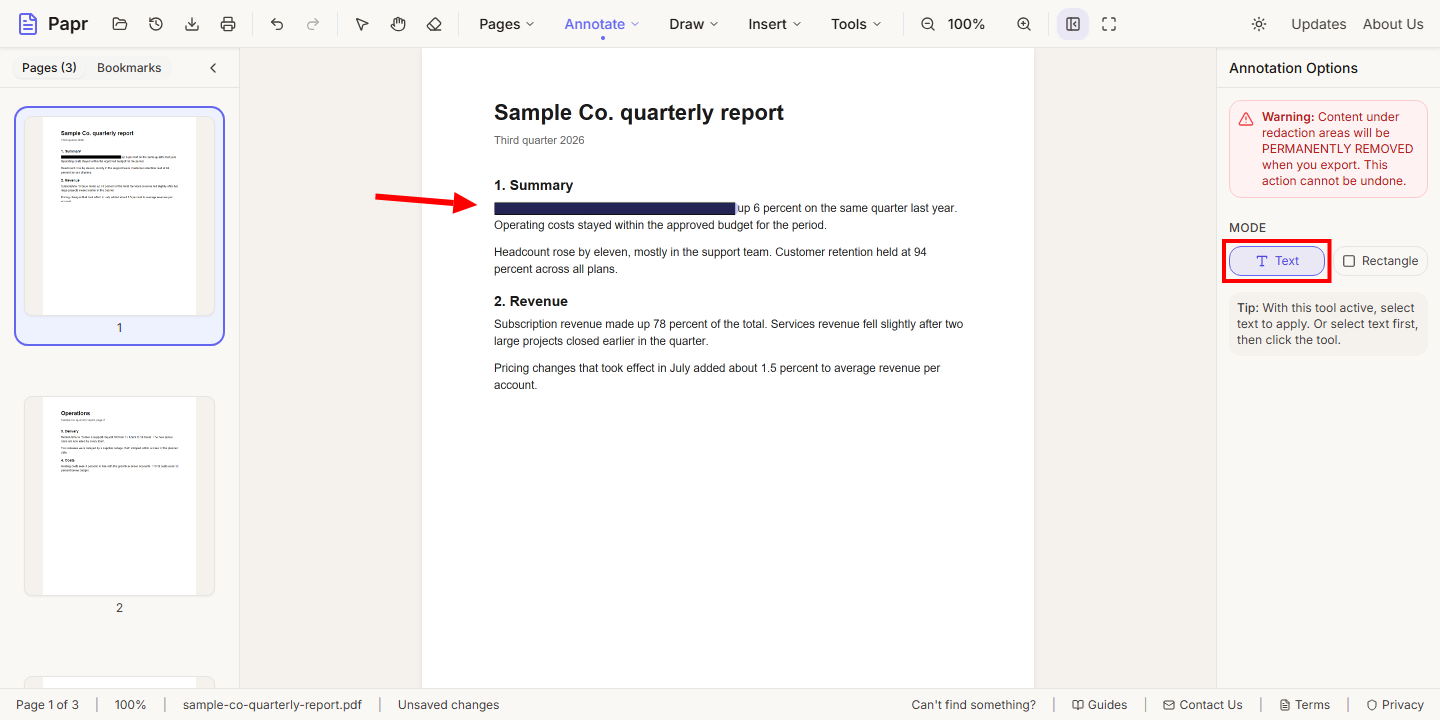Open the Updates link
The height and width of the screenshot is (720, 1440).
1318,24
